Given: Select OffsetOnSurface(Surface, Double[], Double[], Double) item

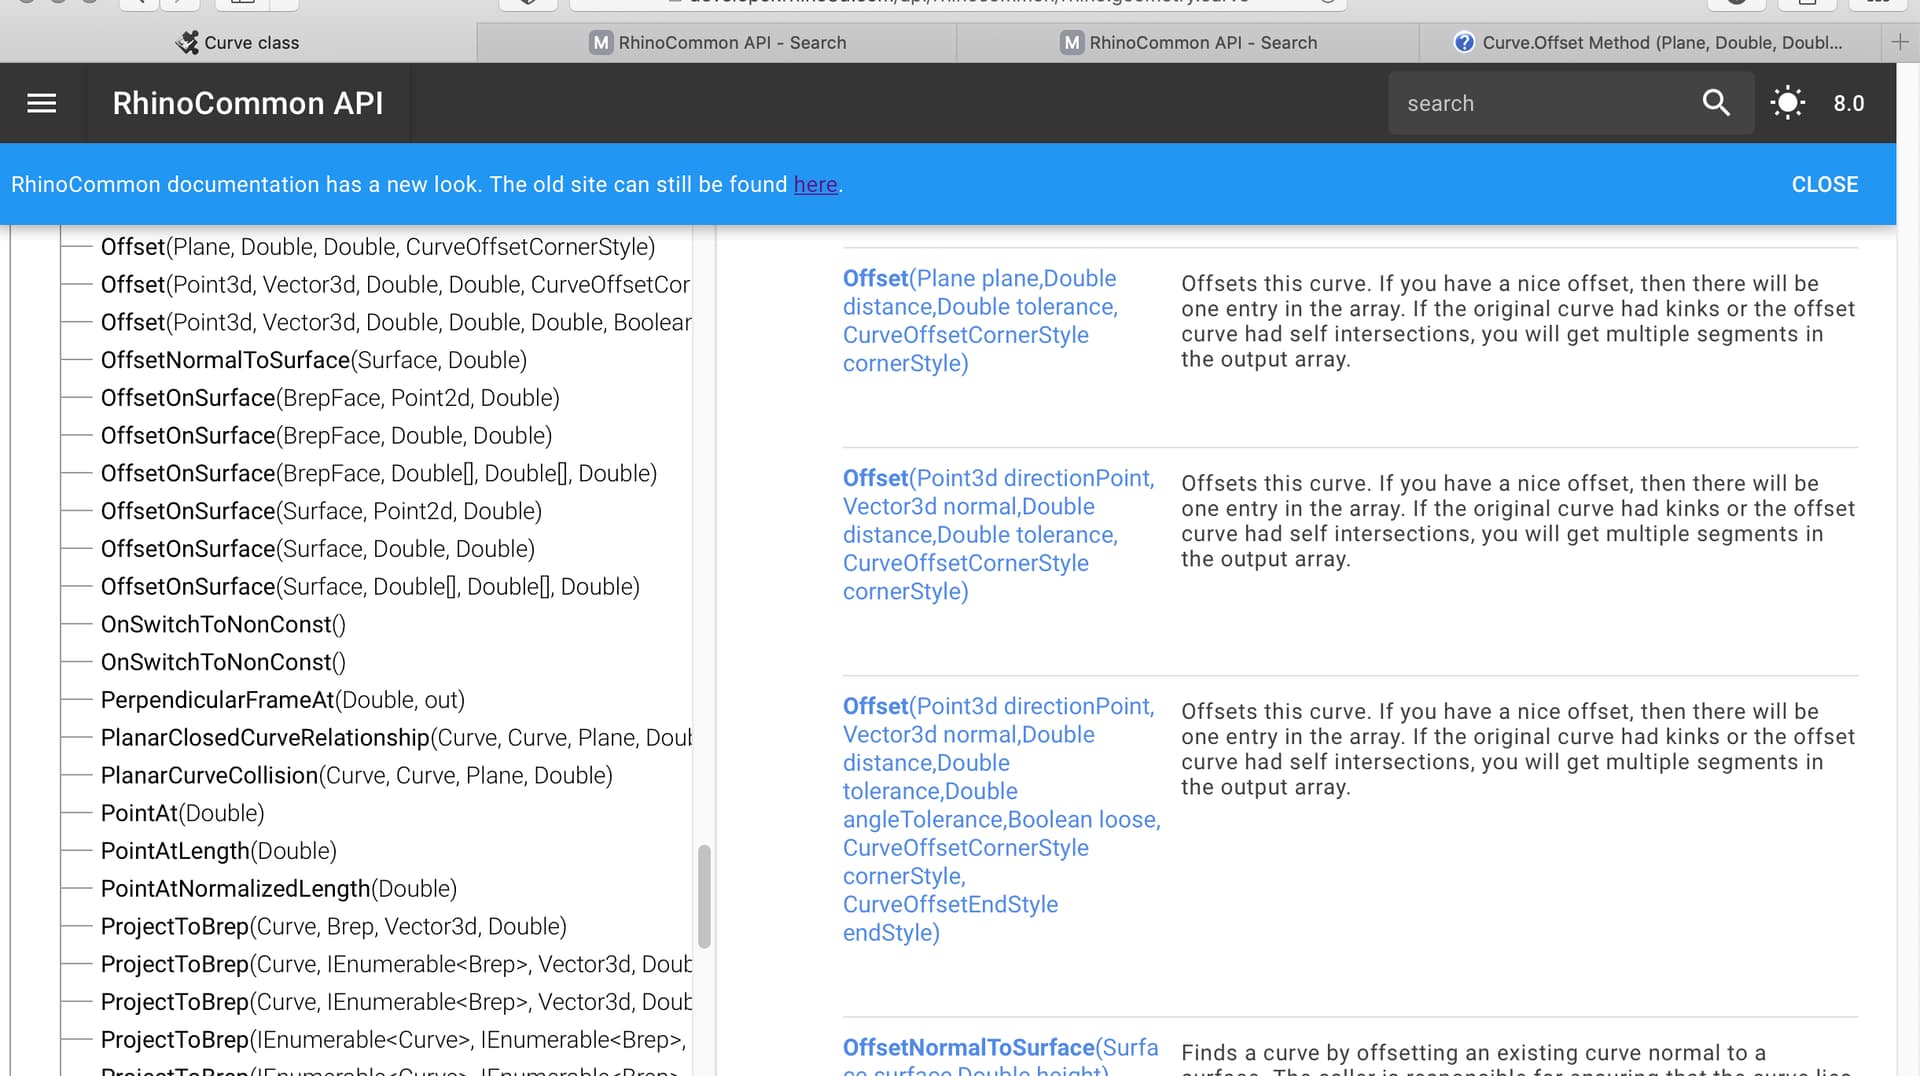Looking at the screenshot, I should (x=370, y=587).
